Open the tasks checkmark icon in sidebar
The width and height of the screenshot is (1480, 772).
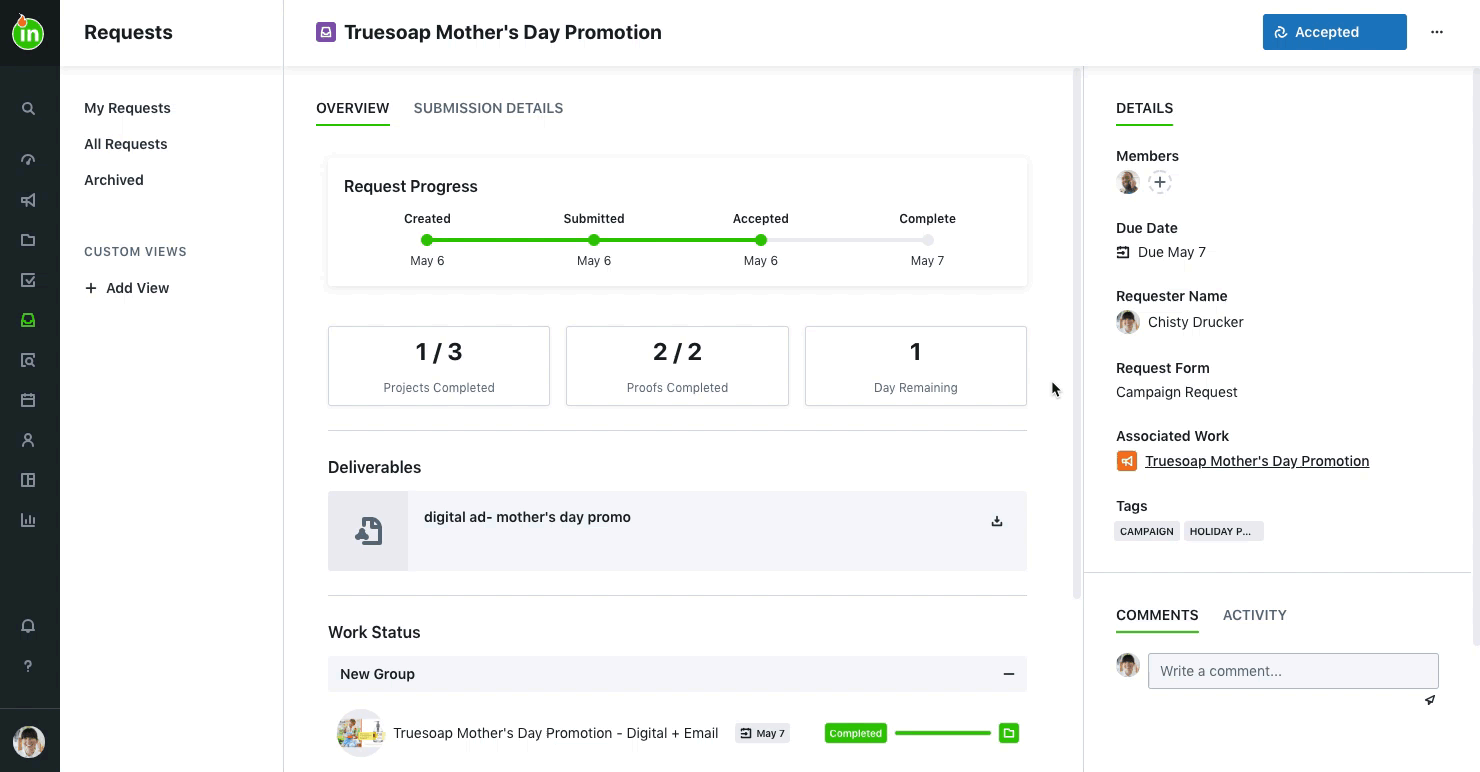coord(28,280)
